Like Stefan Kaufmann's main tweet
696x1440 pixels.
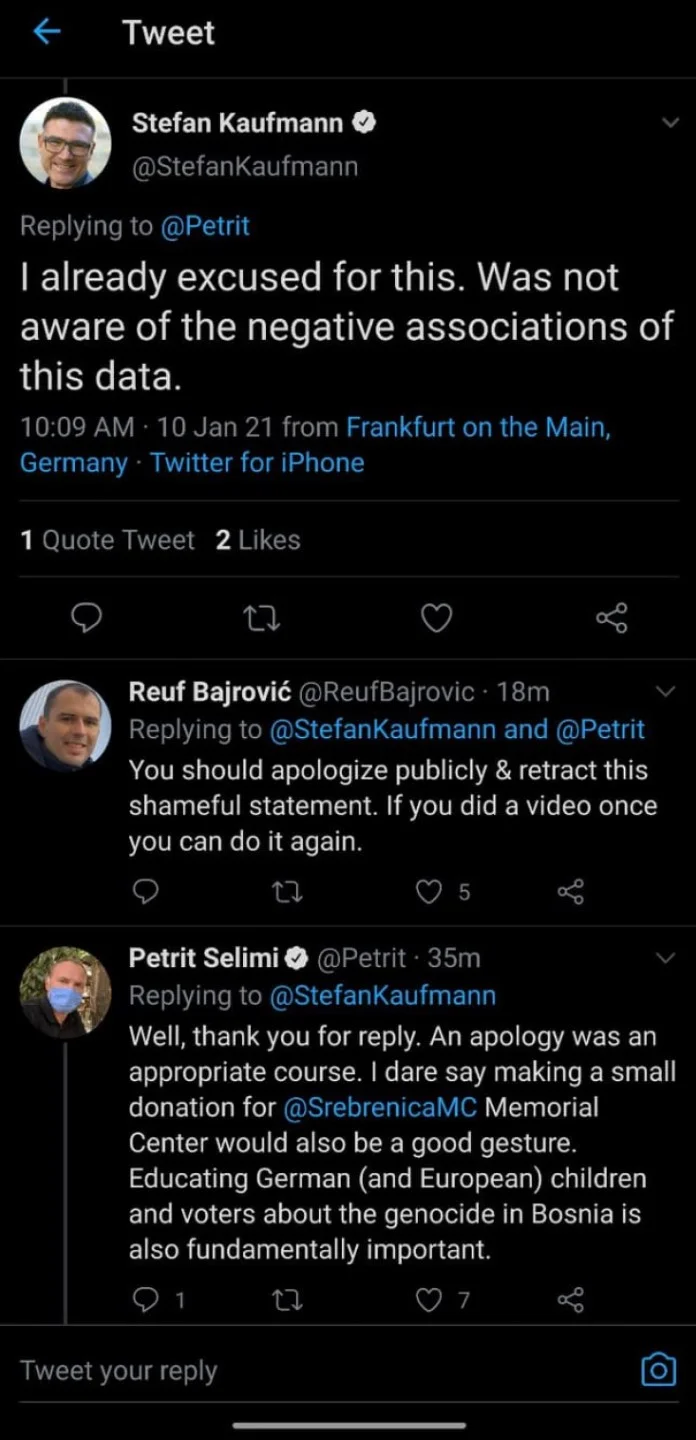435,620
